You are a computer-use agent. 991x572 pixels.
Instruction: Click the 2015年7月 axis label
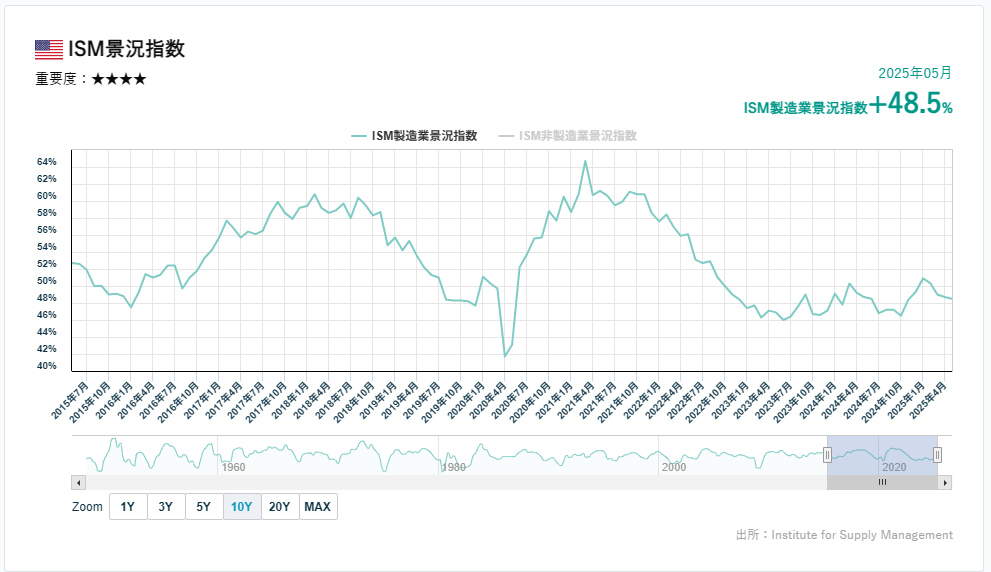pyautogui.click(x=70, y=400)
